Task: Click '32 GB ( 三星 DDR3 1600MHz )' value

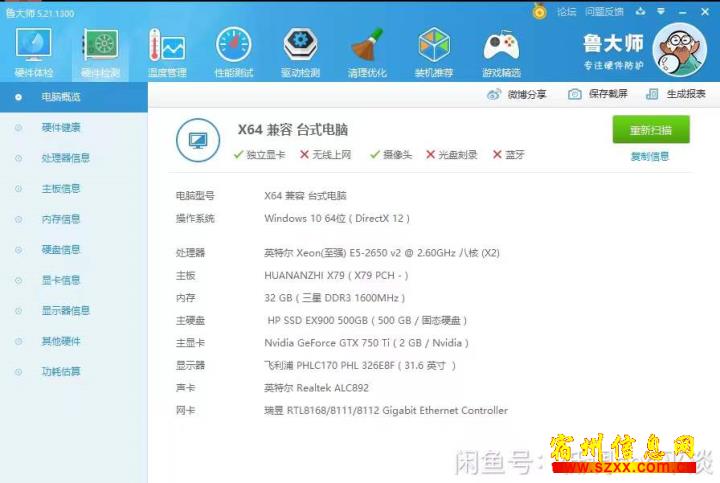Action: coord(335,298)
